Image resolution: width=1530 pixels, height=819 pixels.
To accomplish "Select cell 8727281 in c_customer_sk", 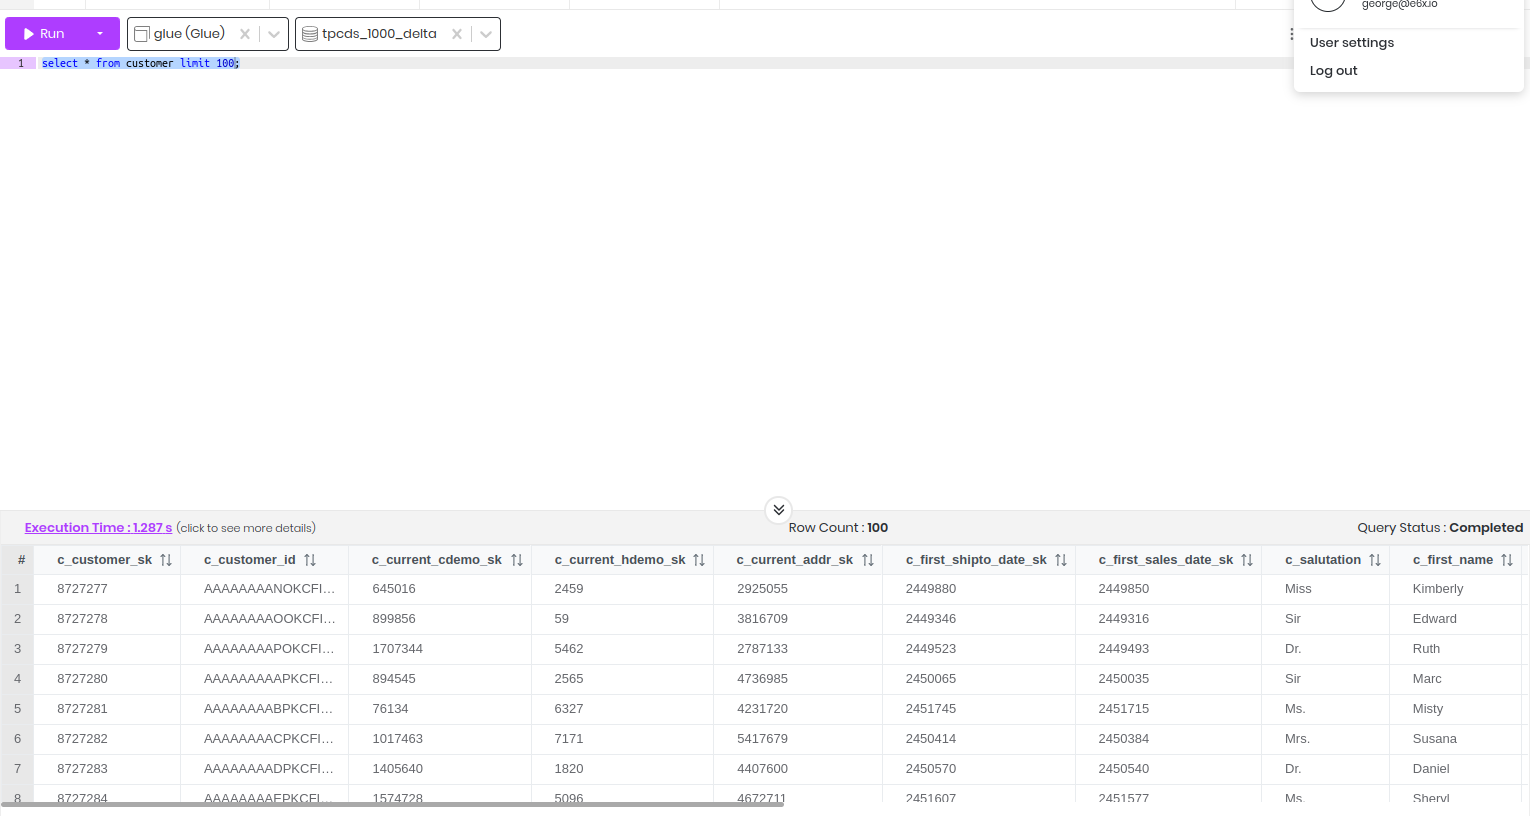I will (82, 709).
